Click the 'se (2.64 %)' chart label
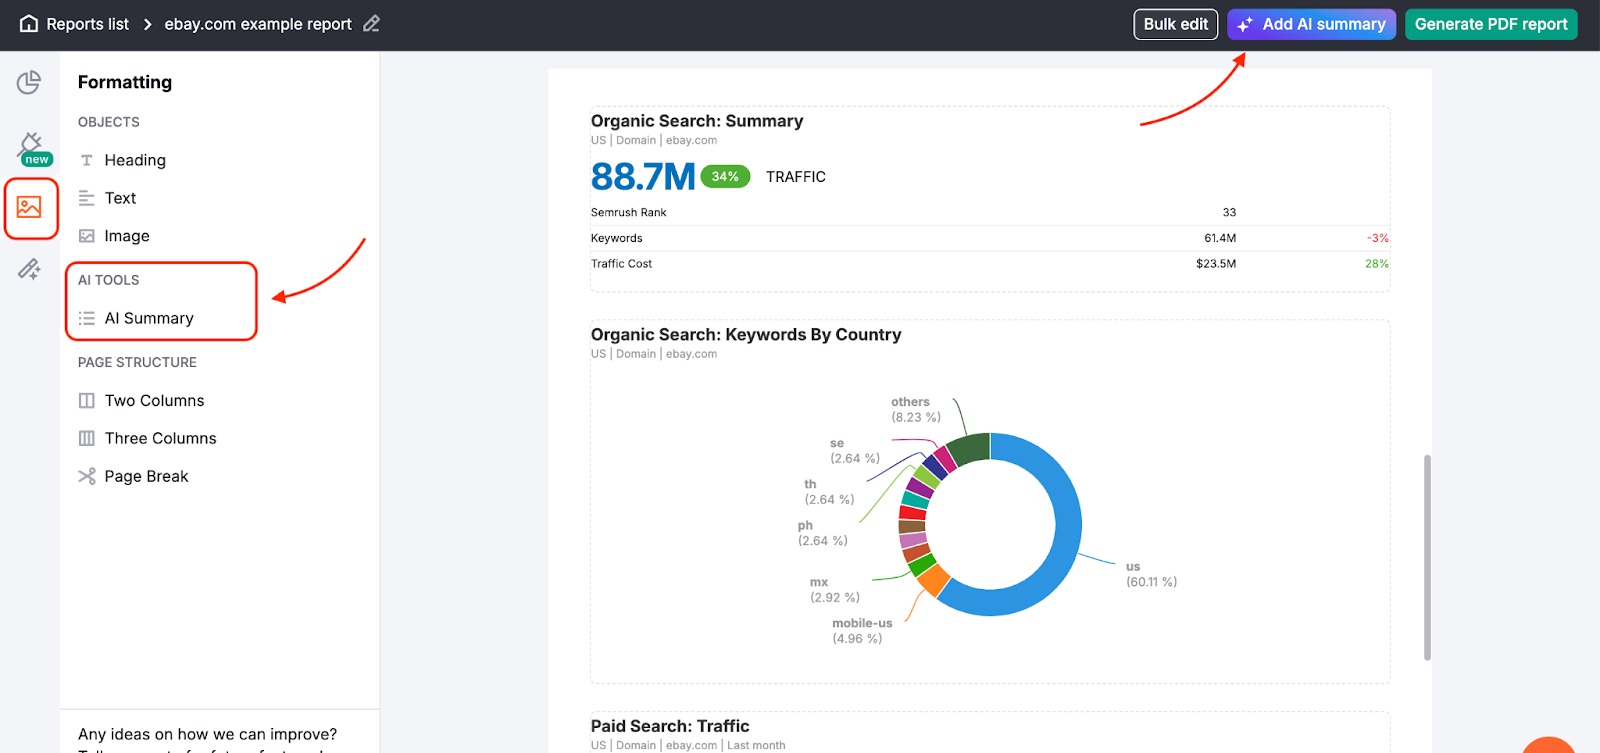 coord(855,451)
